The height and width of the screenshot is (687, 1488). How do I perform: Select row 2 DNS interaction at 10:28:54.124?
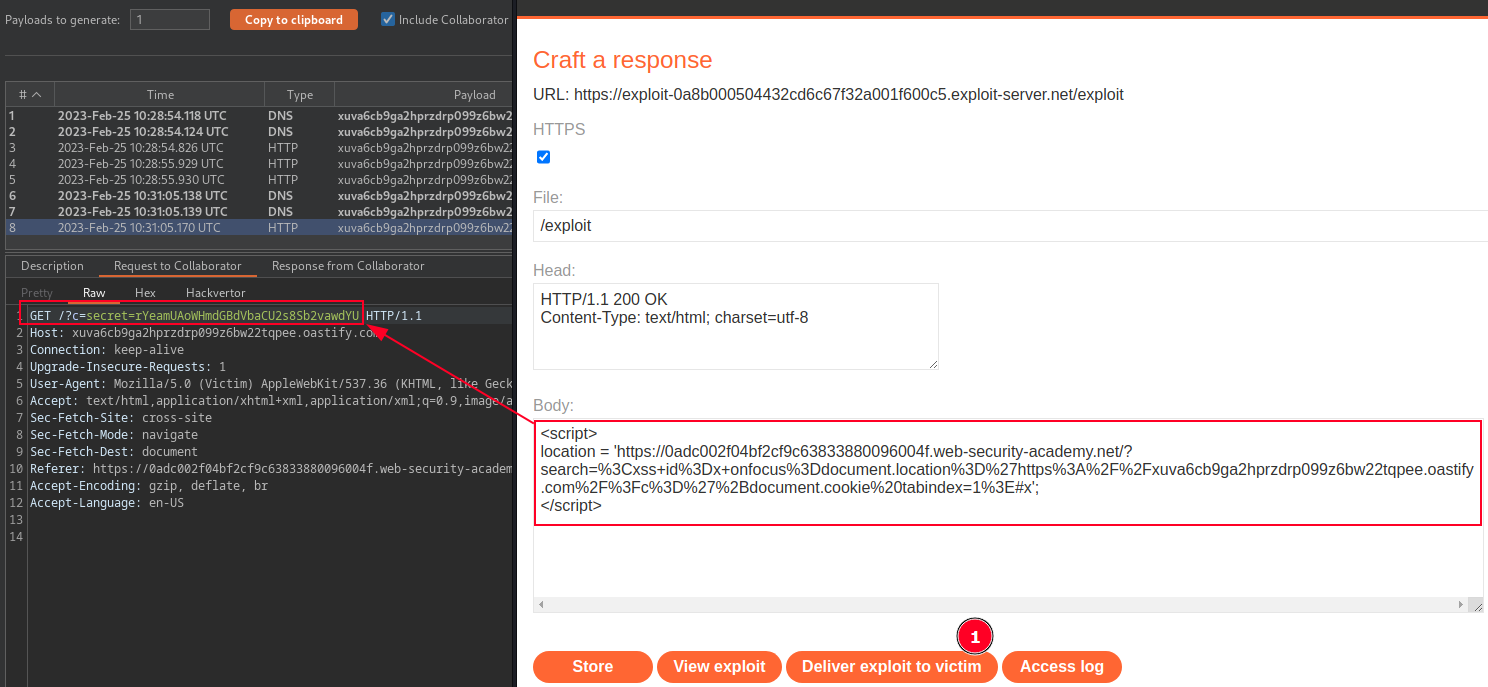coord(259,131)
